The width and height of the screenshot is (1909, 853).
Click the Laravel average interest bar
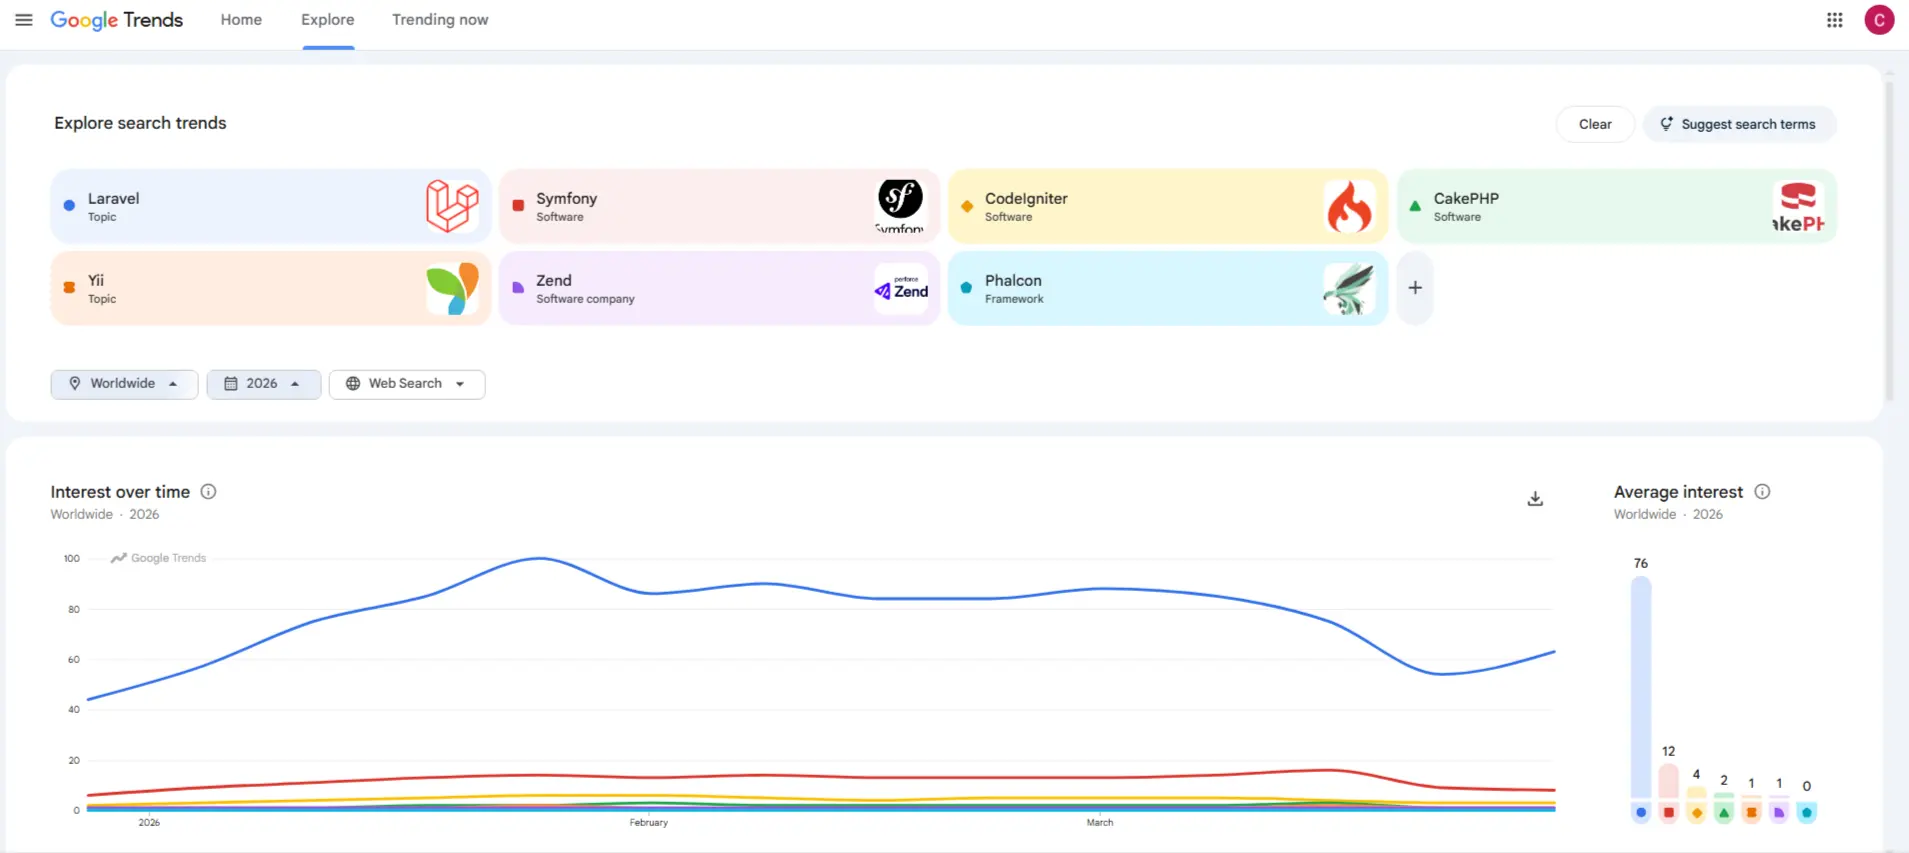point(1641,687)
